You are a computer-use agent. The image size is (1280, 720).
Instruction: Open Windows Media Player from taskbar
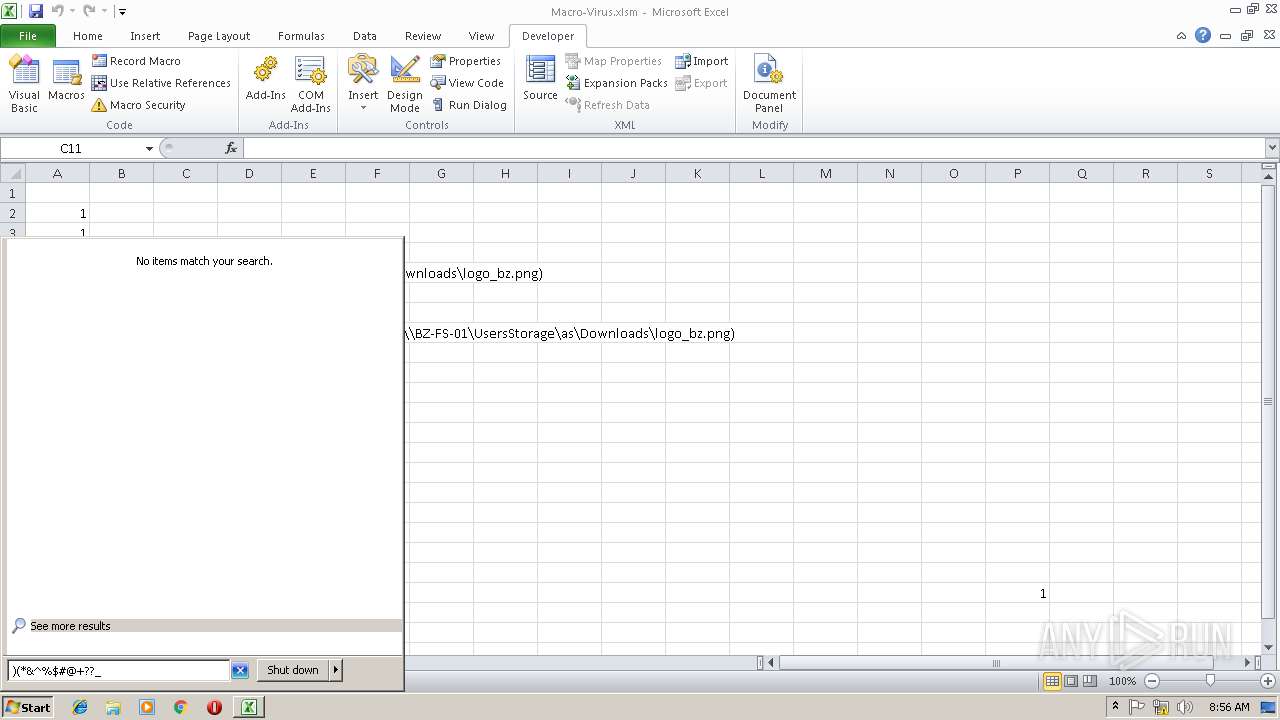147,707
